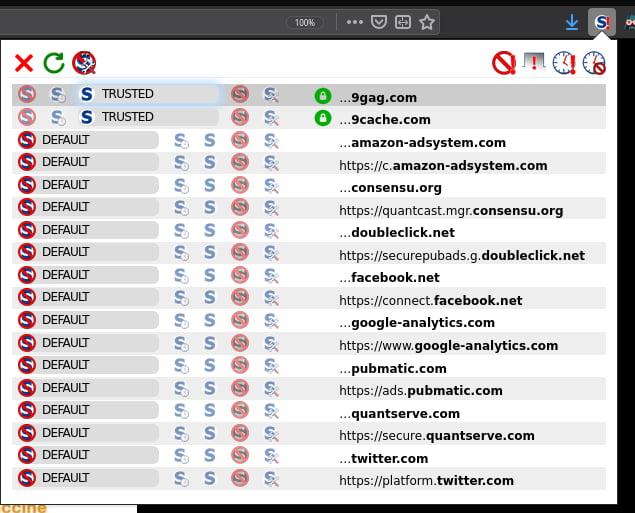This screenshot has width=635, height=513.
Task: Mark 9gag.com as UNTRUSTED
Action: click(x=240, y=94)
